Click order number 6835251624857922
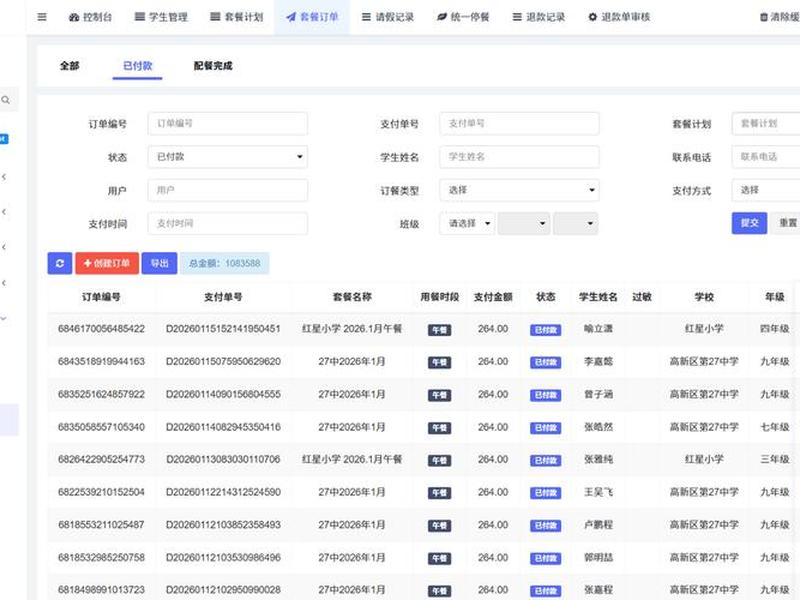The width and height of the screenshot is (800, 600). pyautogui.click(x=101, y=394)
